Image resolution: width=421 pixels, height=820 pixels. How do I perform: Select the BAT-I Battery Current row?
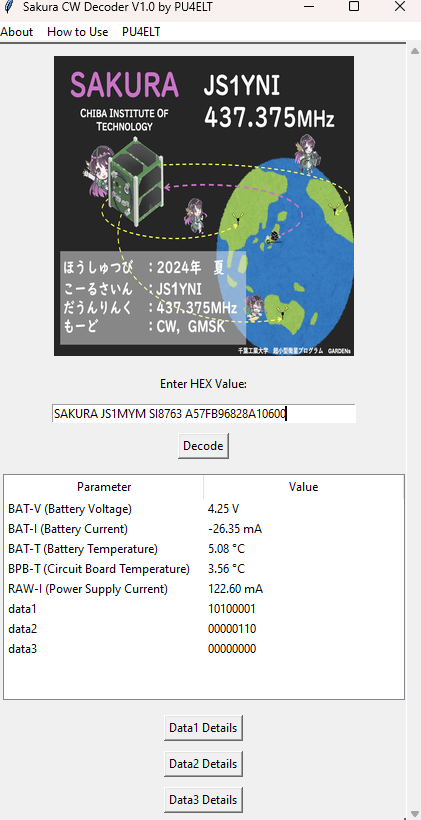click(x=204, y=529)
